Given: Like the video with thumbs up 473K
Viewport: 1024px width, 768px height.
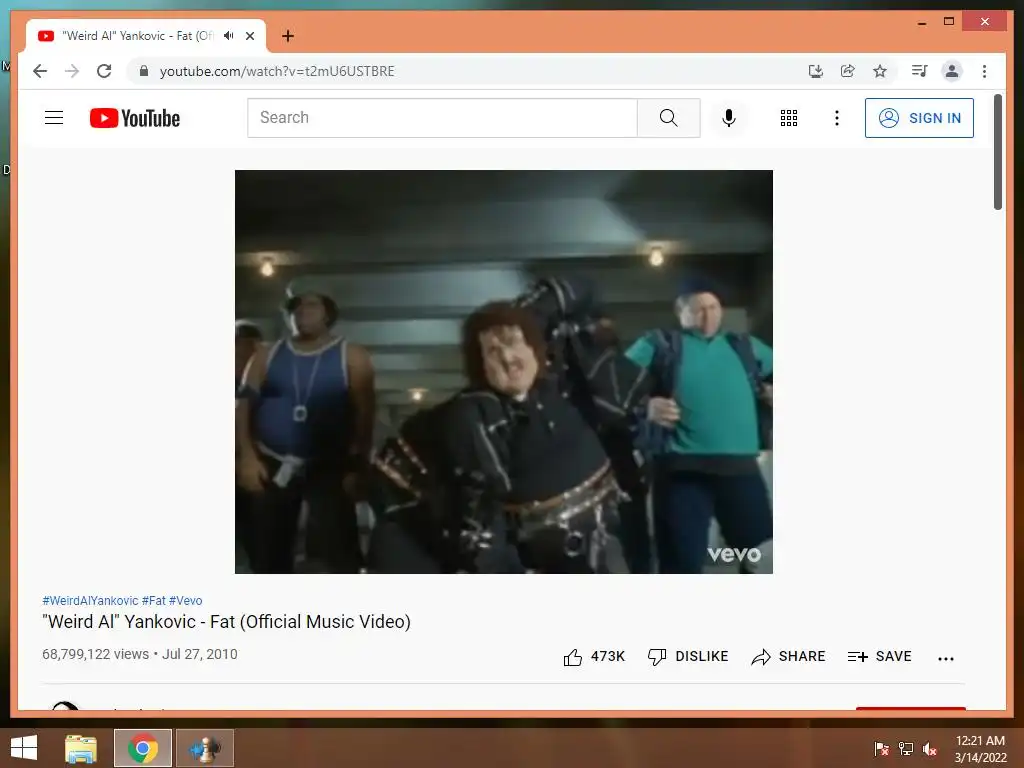Looking at the screenshot, I should (594, 657).
